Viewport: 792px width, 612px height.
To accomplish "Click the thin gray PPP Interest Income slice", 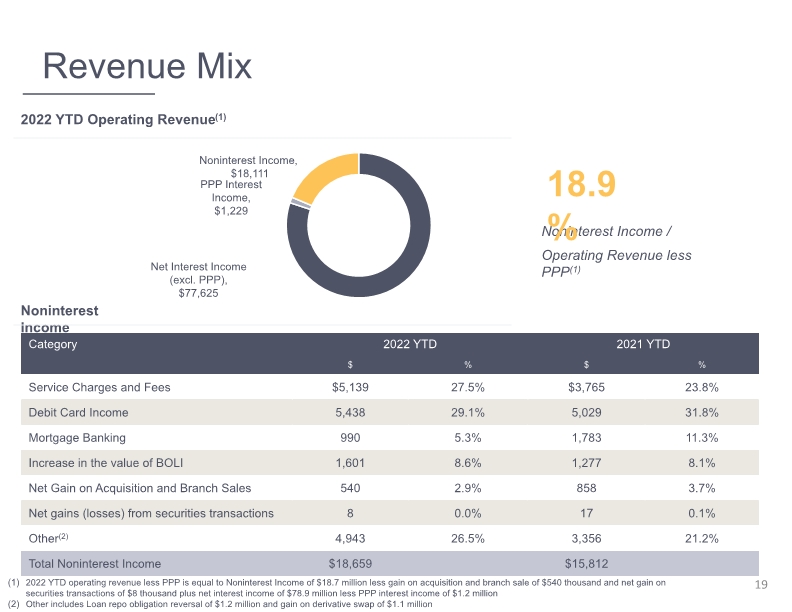I will [301, 203].
